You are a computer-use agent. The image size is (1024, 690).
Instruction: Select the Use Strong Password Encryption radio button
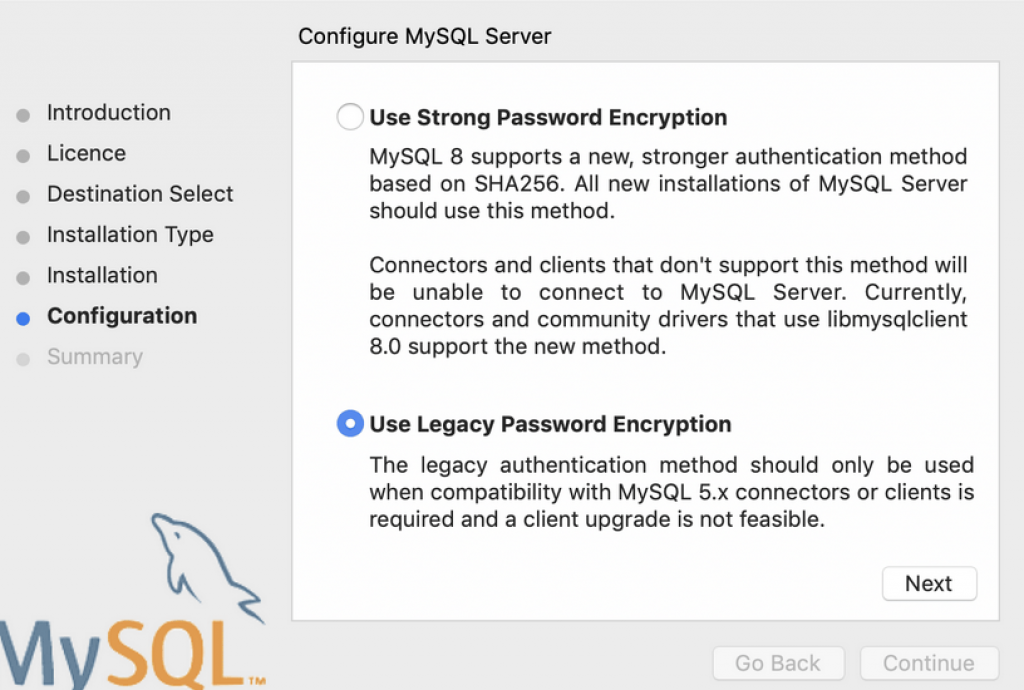coord(350,118)
